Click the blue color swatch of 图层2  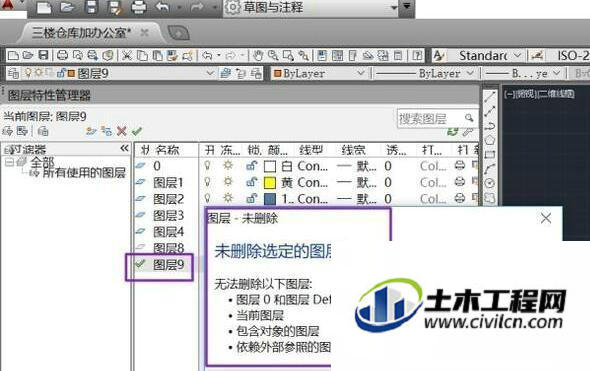(270, 199)
